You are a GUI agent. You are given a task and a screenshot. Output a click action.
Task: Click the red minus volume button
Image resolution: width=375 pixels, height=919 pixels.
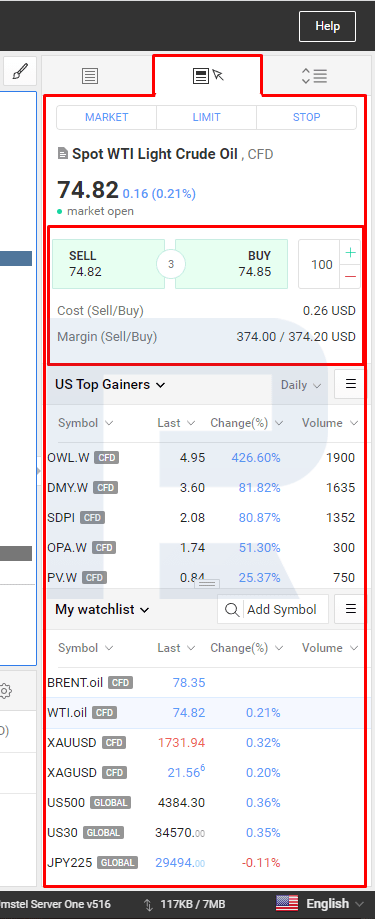[x=350, y=276]
